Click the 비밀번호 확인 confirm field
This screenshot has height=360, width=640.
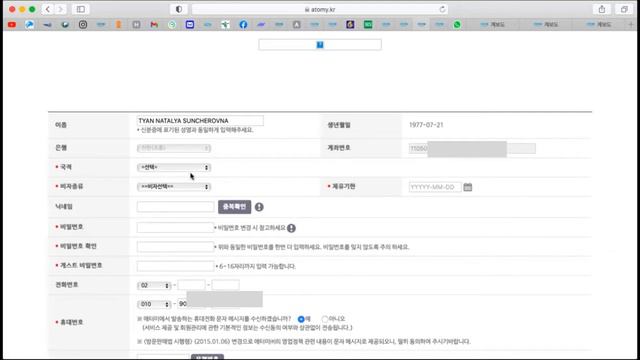(x=176, y=247)
